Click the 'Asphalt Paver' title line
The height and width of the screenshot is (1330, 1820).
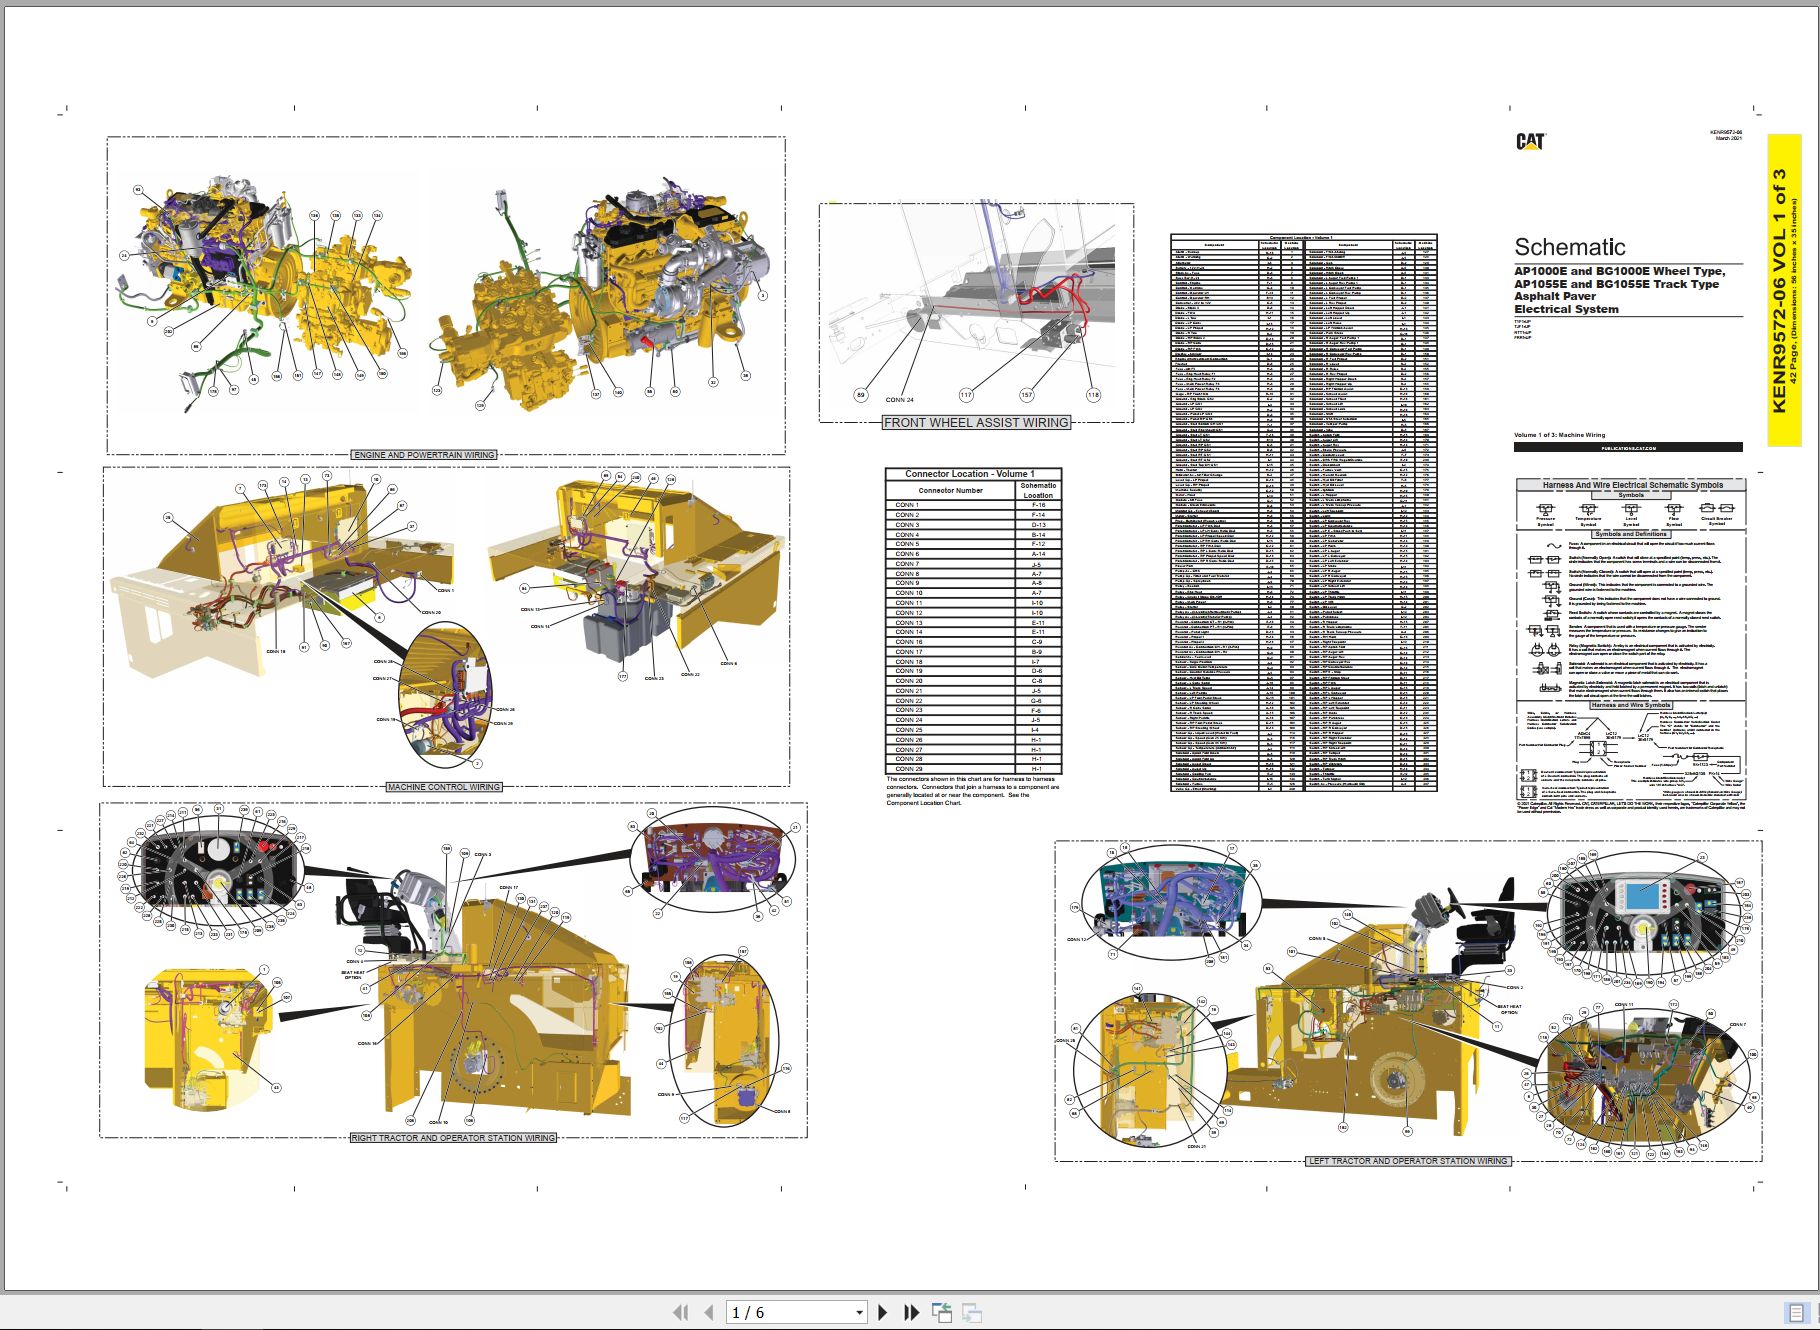1555,296
